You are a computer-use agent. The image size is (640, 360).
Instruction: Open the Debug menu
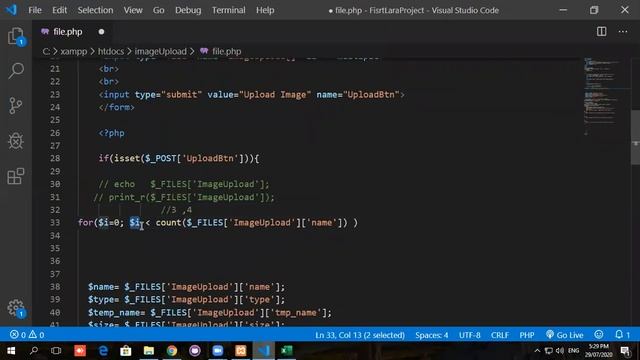[x=188, y=10]
